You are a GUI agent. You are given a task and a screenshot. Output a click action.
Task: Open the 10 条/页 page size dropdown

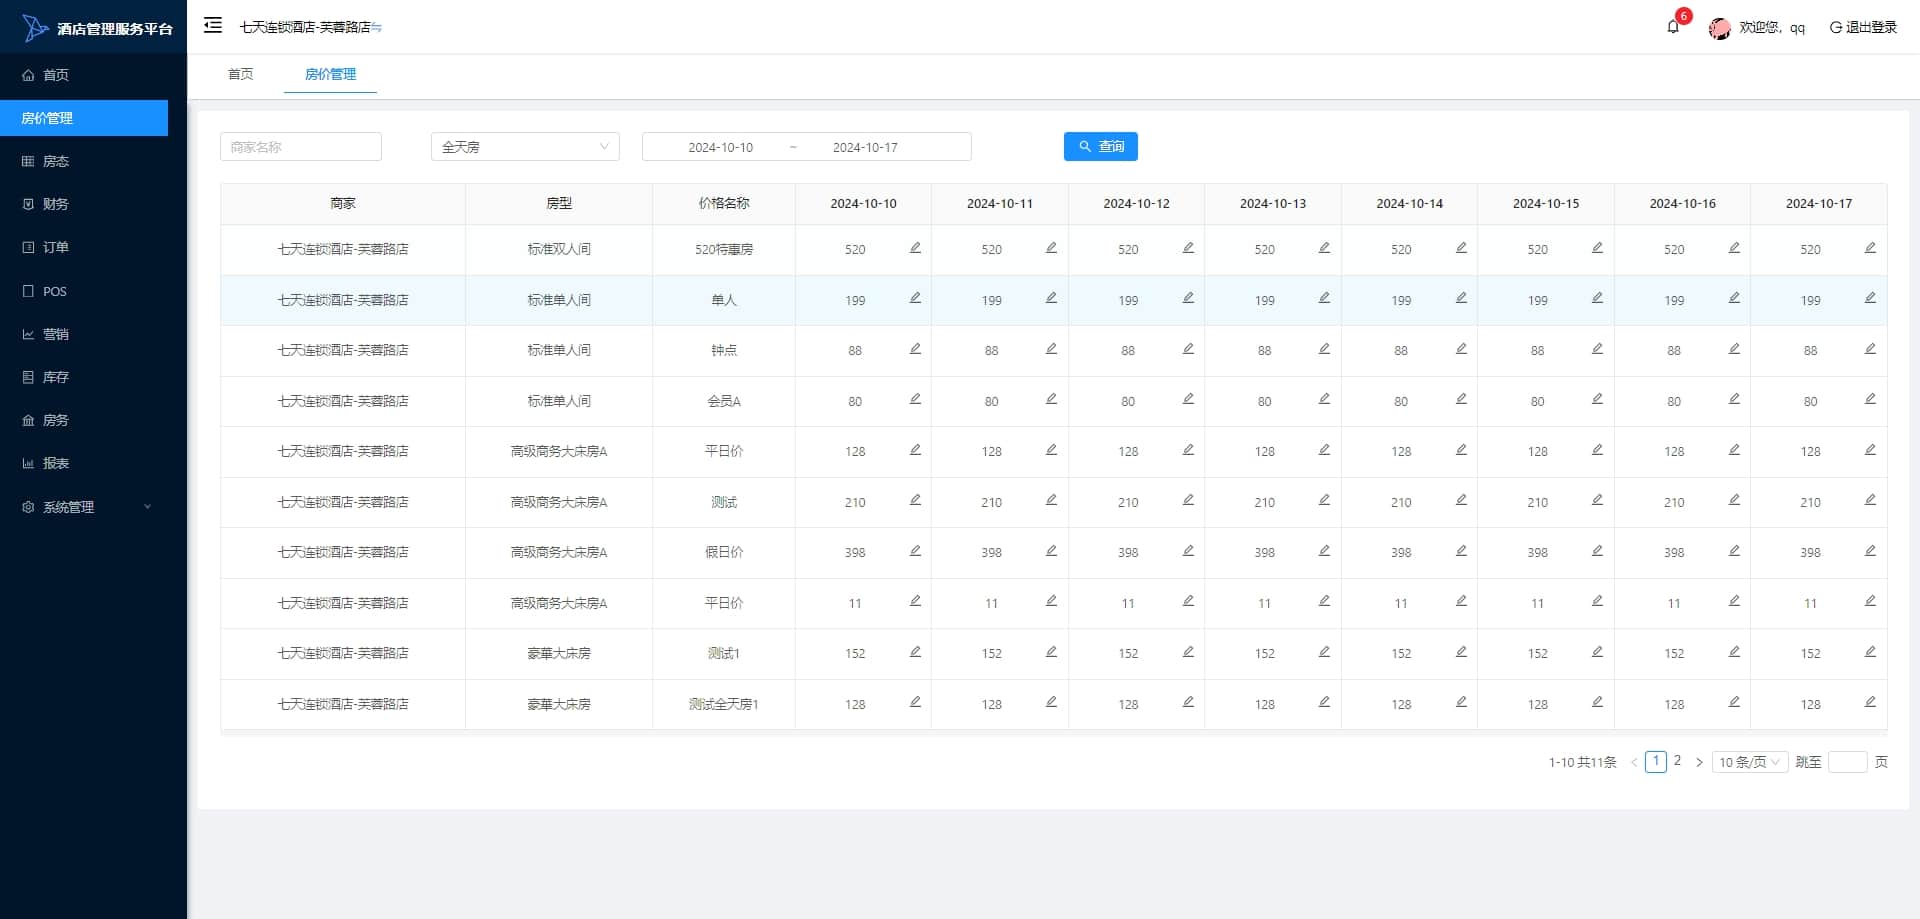[1750, 762]
